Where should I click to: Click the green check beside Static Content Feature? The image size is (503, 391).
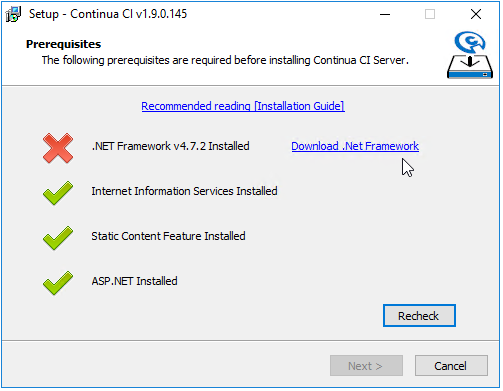point(58,238)
